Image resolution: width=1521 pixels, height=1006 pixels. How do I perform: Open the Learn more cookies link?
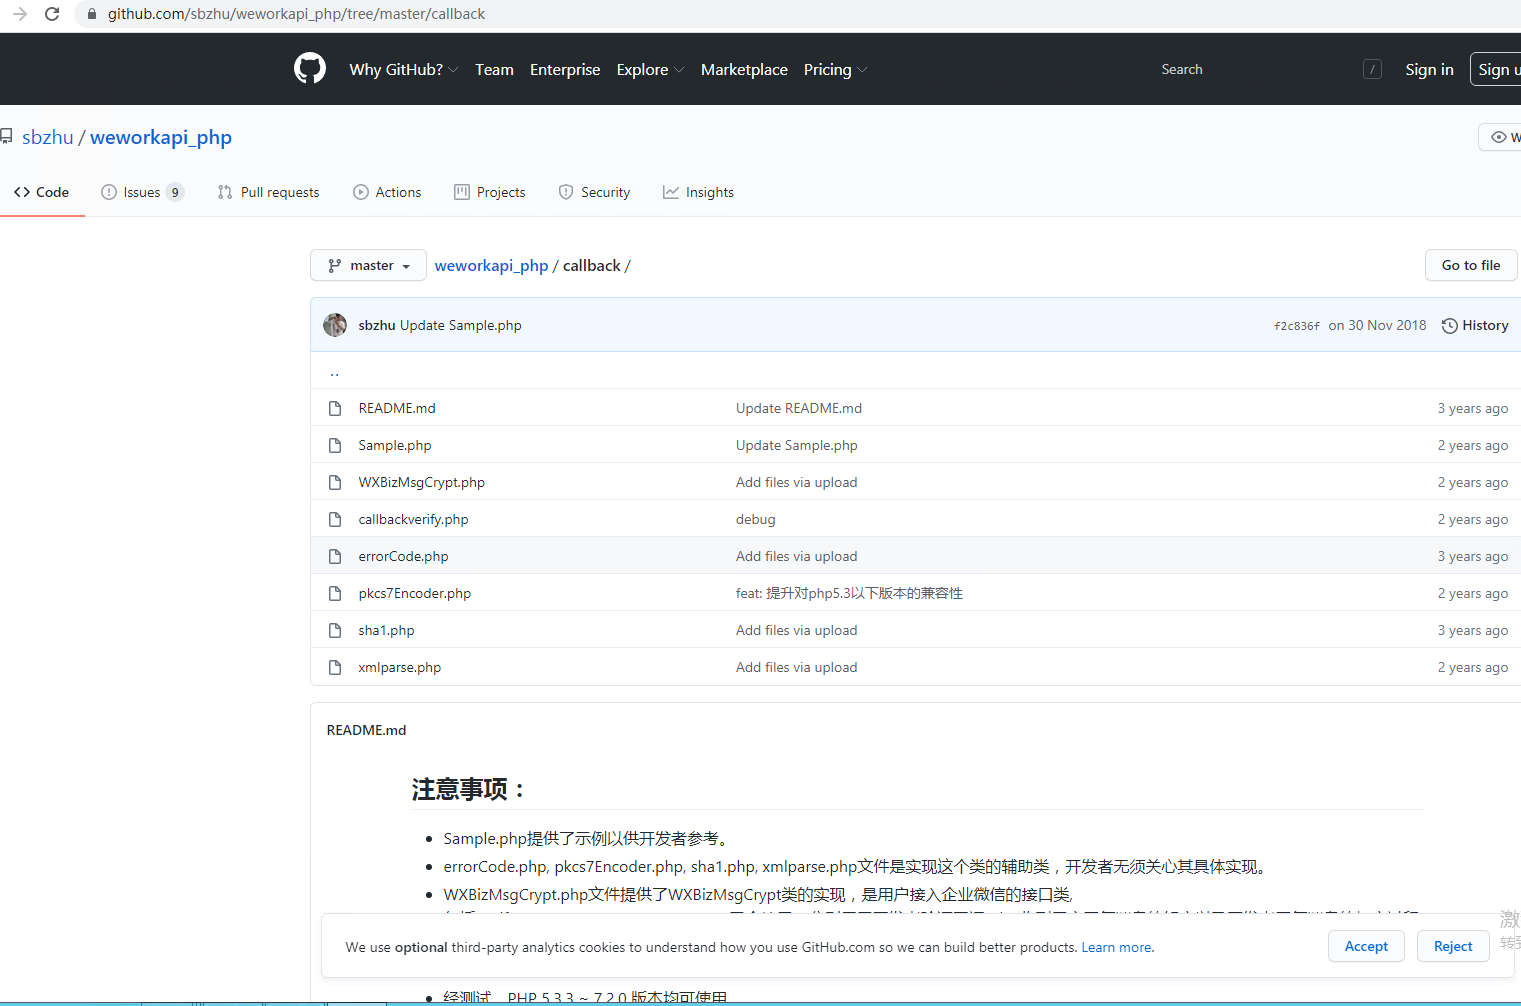pyautogui.click(x=1116, y=947)
